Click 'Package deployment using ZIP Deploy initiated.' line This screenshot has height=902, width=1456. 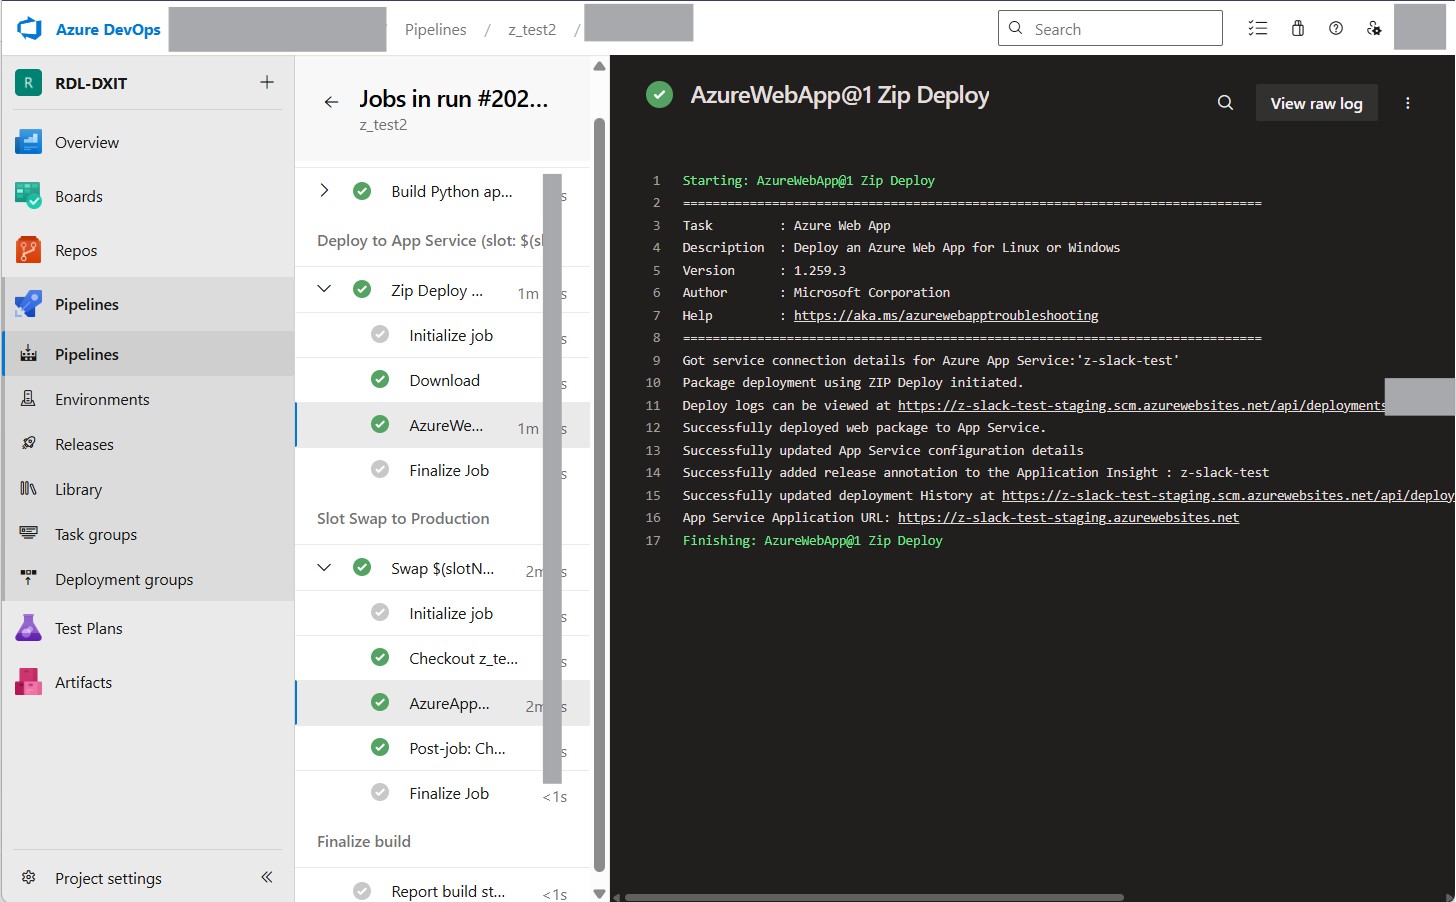(x=853, y=382)
